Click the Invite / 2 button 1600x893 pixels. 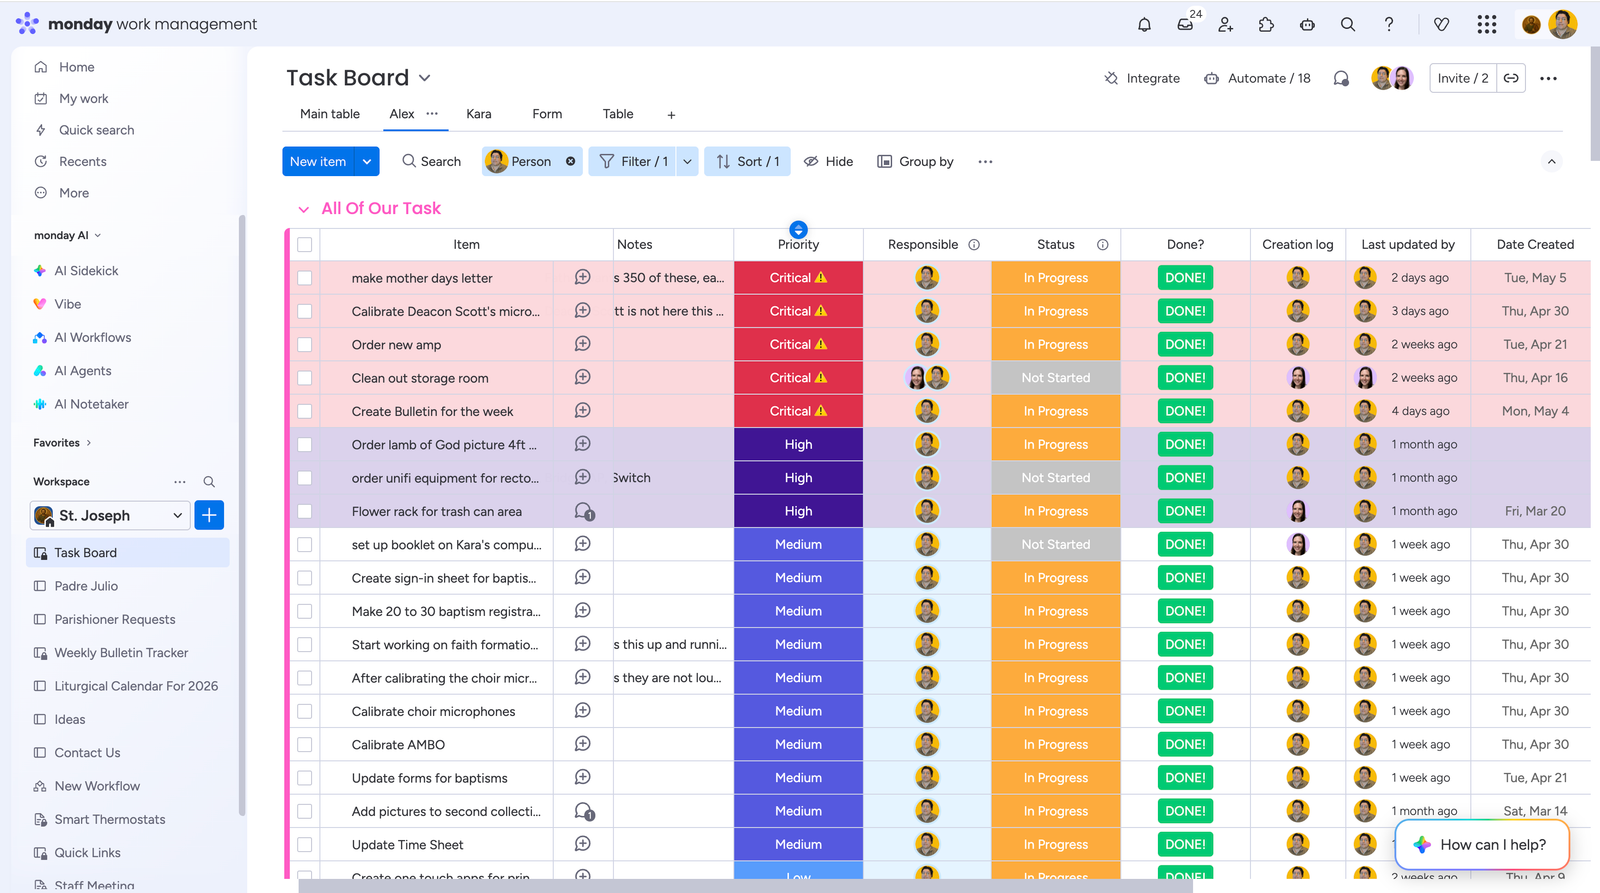pyautogui.click(x=1463, y=78)
